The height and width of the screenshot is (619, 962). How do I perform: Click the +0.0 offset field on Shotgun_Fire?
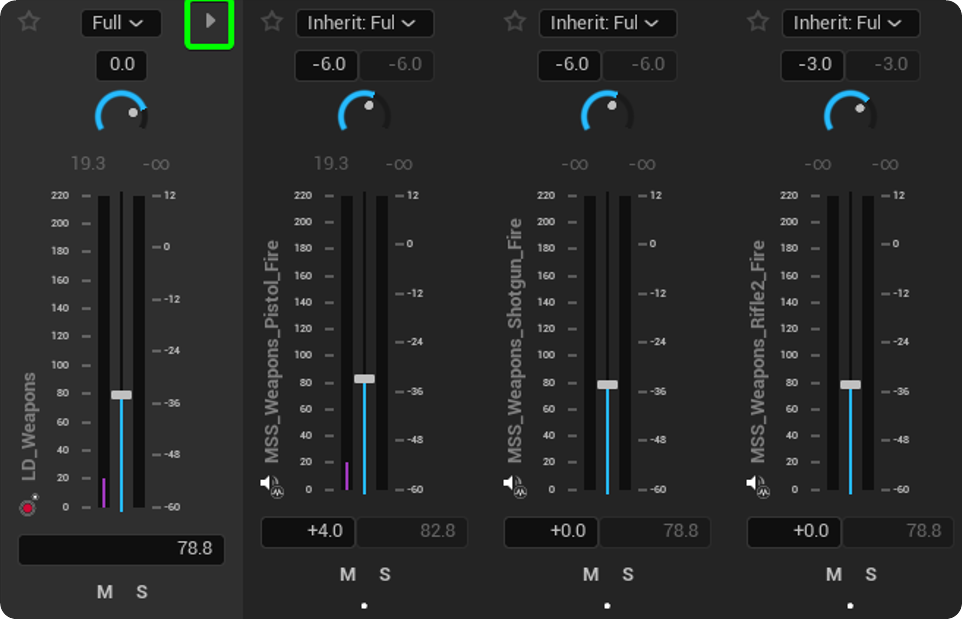tap(551, 532)
